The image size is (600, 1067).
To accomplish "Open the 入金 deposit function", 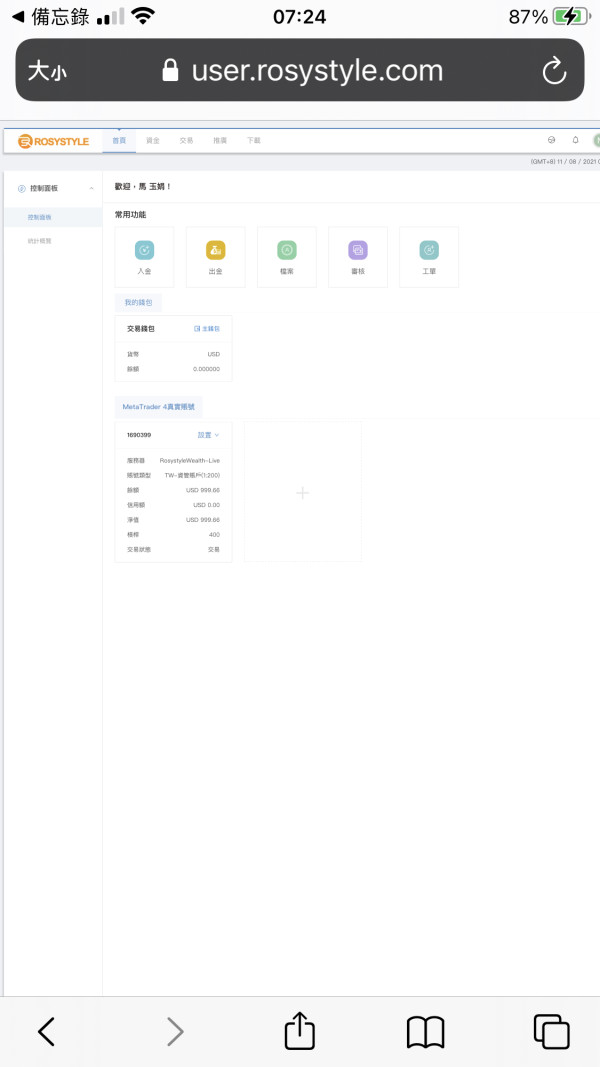I will pos(144,257).
